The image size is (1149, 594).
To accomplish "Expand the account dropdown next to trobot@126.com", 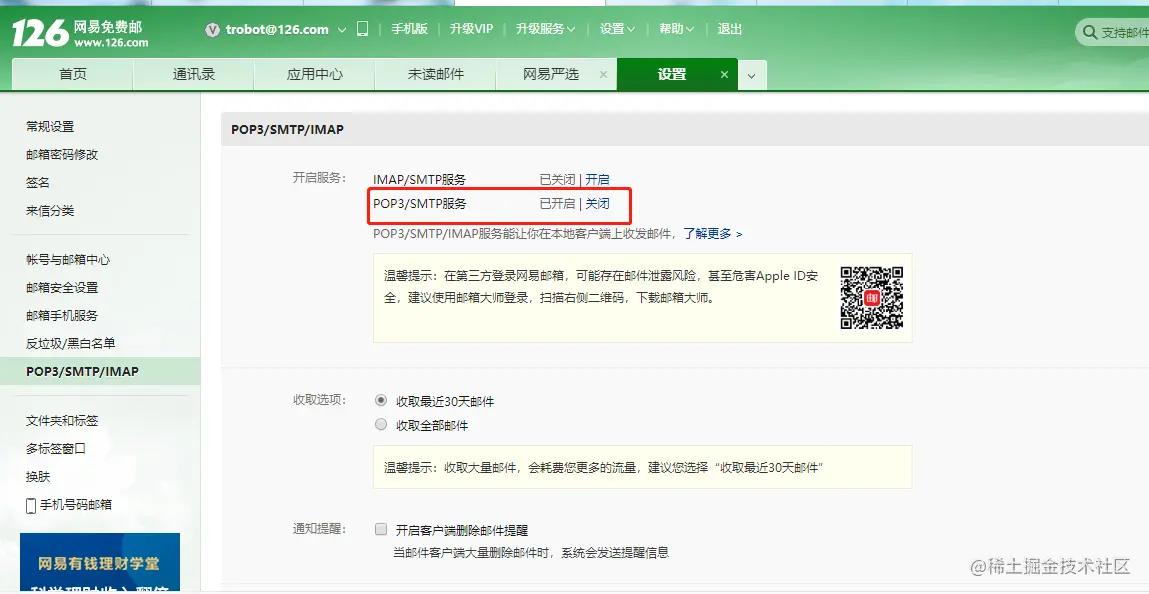I will [x=342, y=30].
